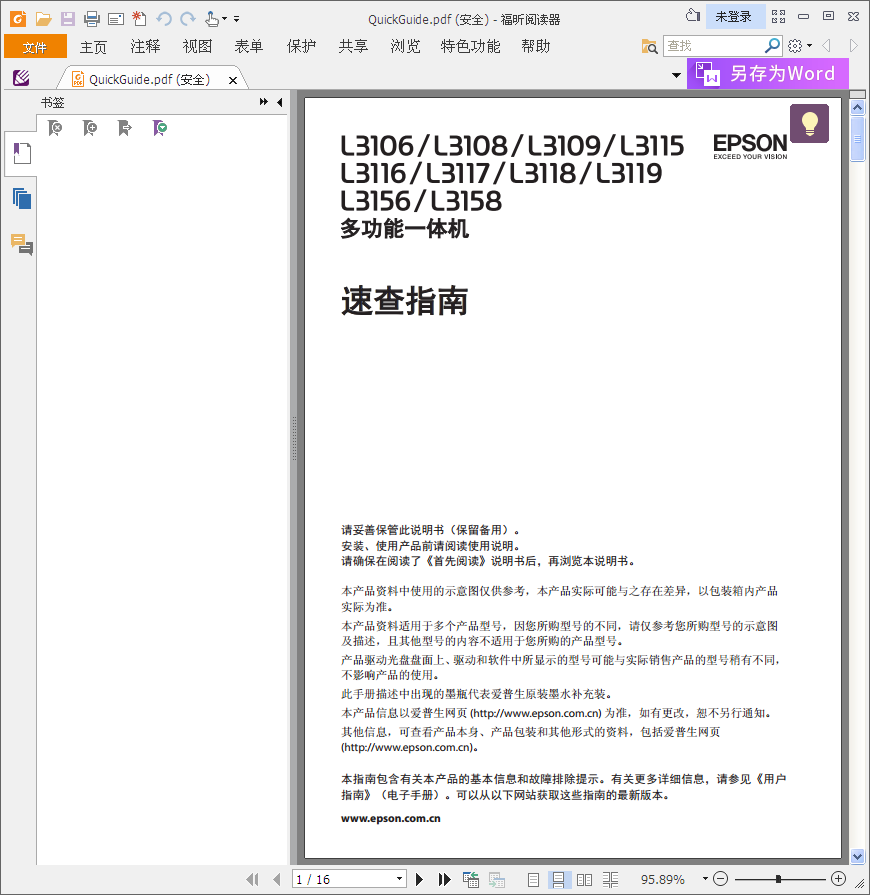Open the bookmarks sidebar panel icon
This screenshot has height=895, width=870.
(22, 154)
